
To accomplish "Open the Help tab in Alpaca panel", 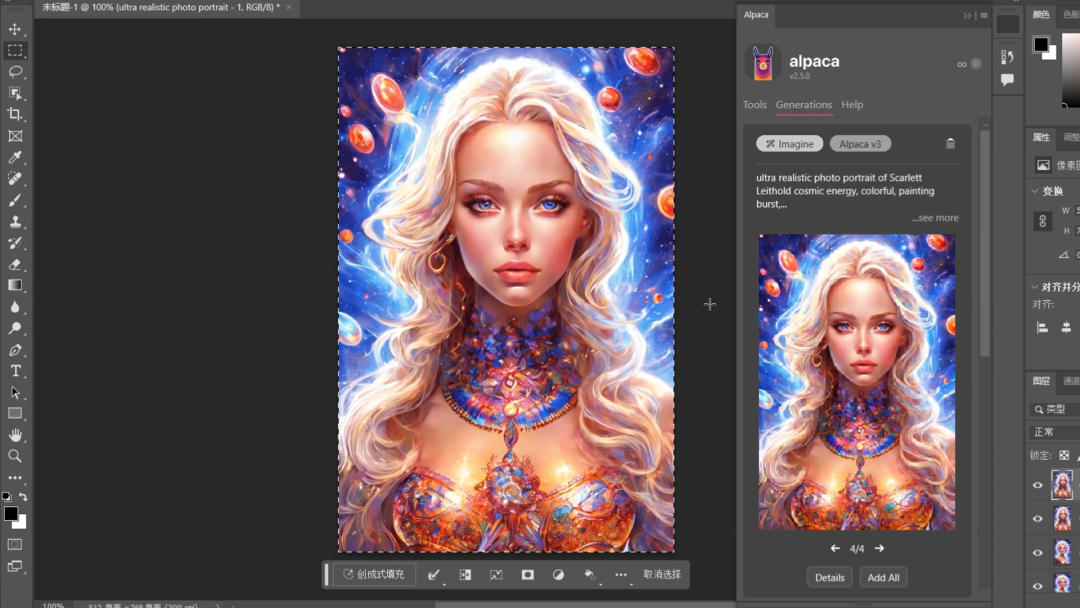I will [x=852, y=105].
